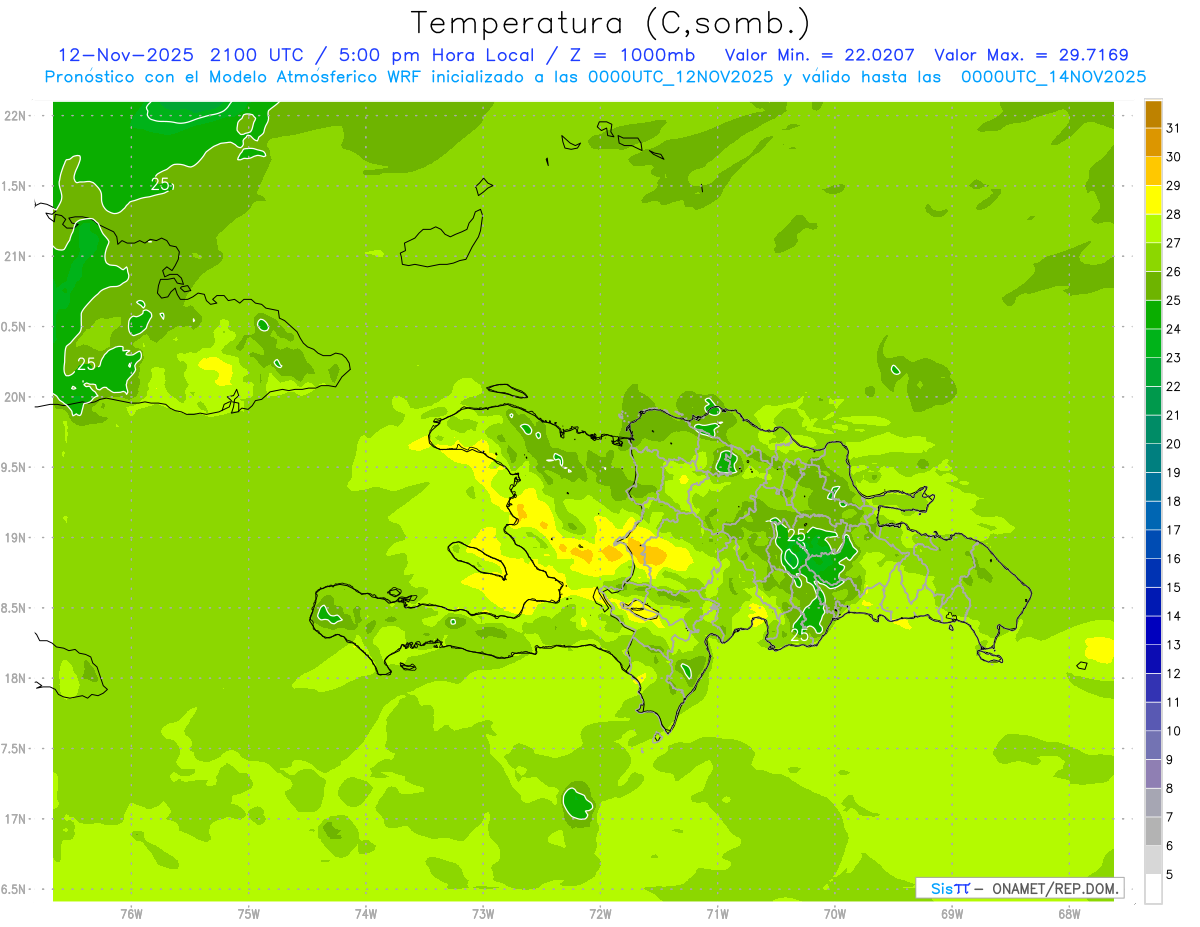Click the "70W" longitude axis label
Viewport: 1200px width, 927px height.
[835, 914]
